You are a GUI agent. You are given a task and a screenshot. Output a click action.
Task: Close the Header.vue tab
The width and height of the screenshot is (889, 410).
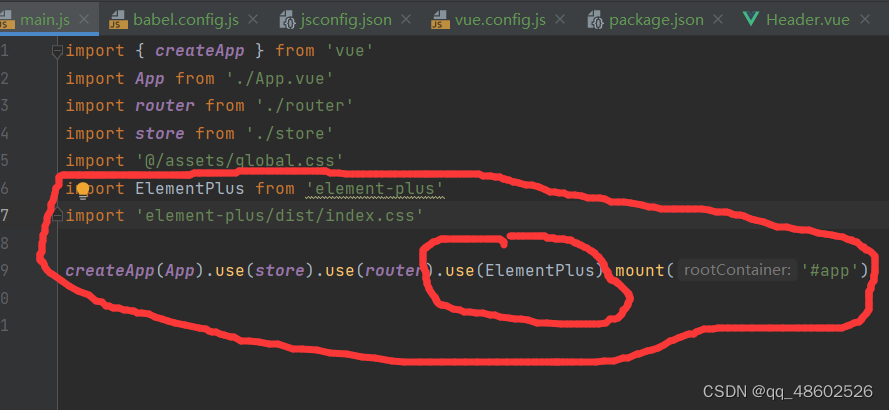pos(865,19)
